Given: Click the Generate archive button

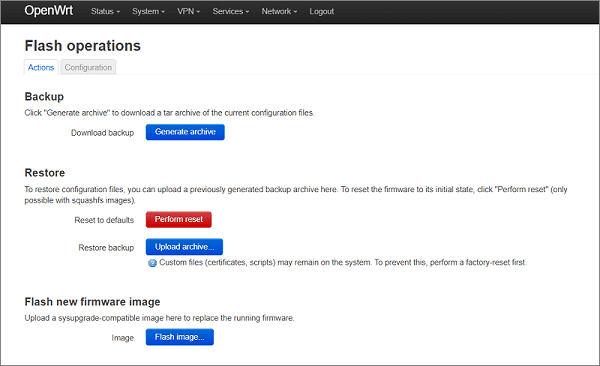Looking at the screenshot, I should [185, 132].
